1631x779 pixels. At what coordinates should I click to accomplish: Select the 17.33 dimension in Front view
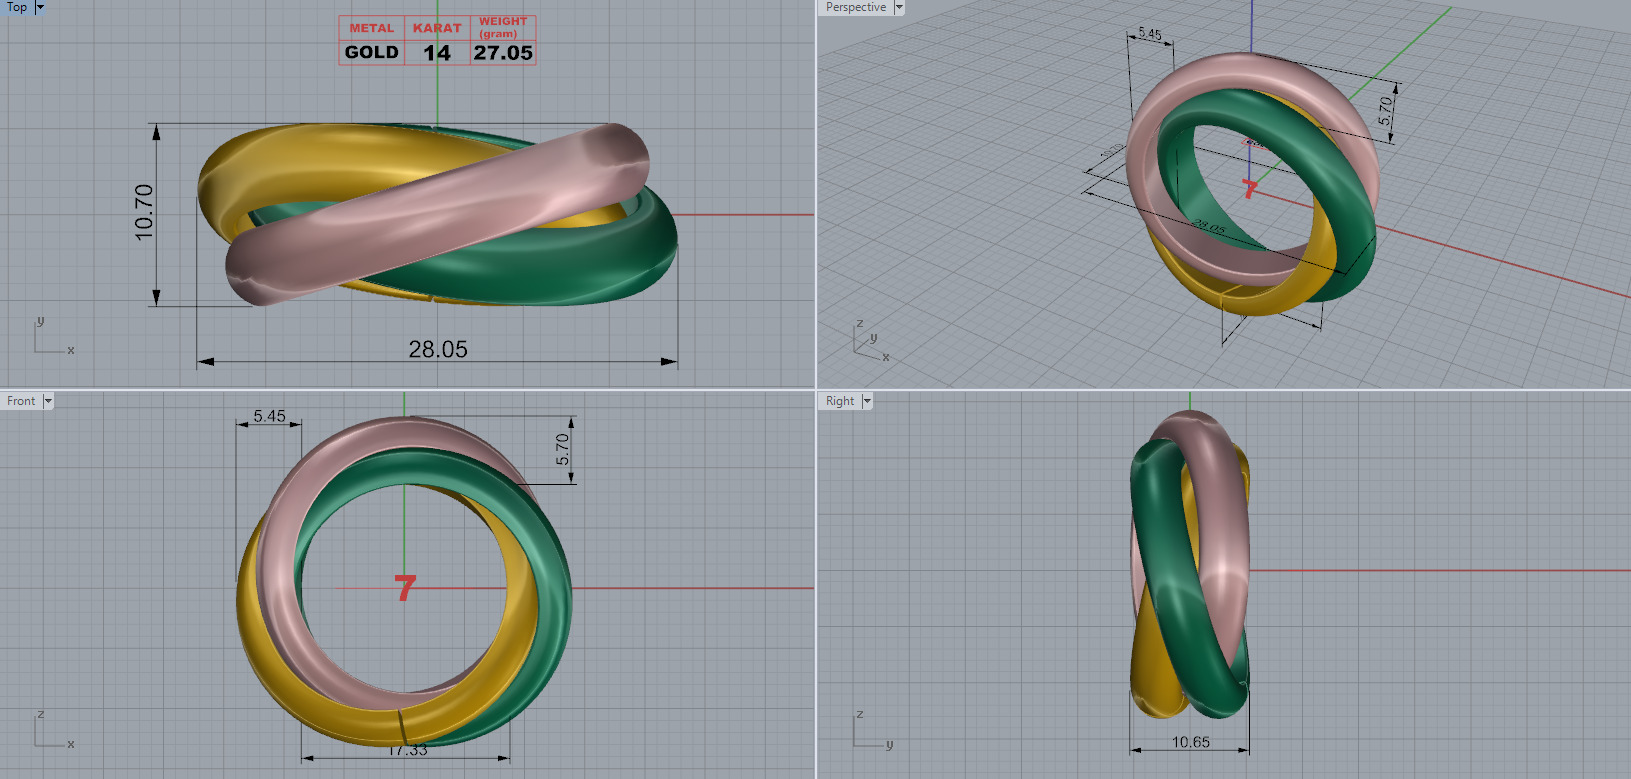[x=407, y=750]
